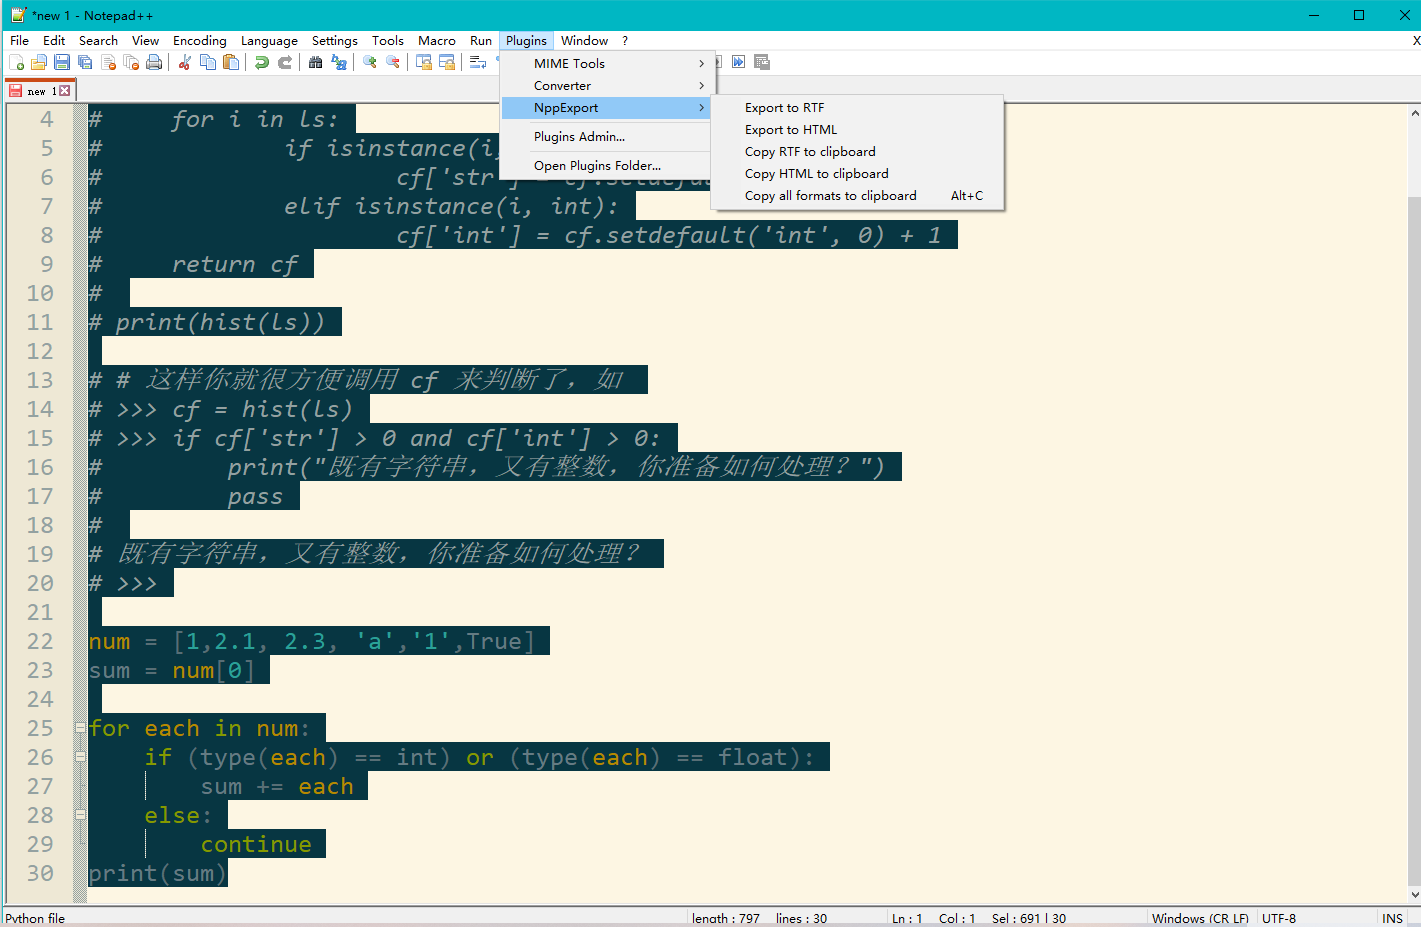Toggle synchronize horizontal scrolling icon
This screenshot has height=927, width=1421.
coord(447,62)
